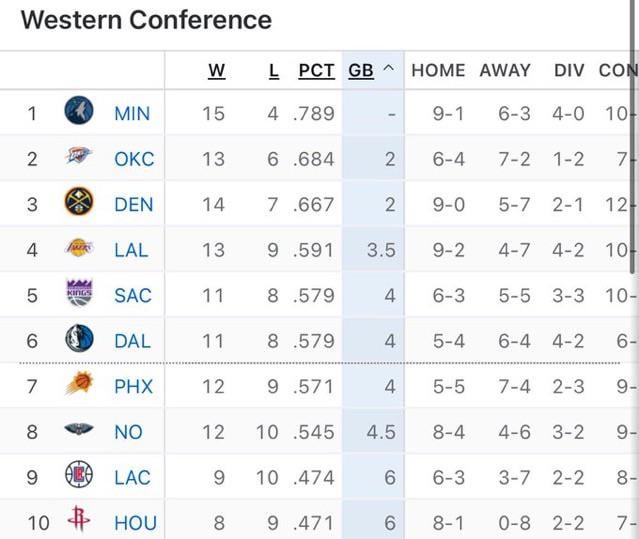Toggle the GB column sort arrow

pyautogui.click(x=388, y=71)
